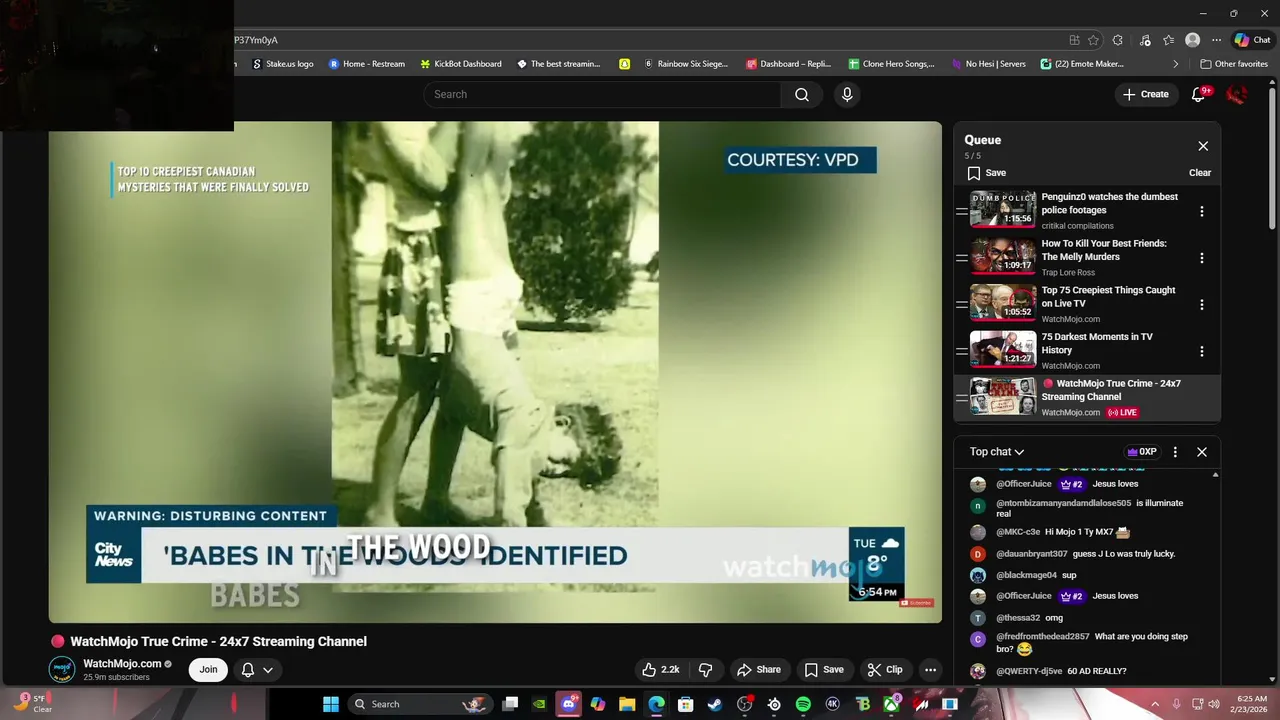The image size is (1280, 720).
Task: Open WatchMojo.com channel link
Action: point(122,664)
